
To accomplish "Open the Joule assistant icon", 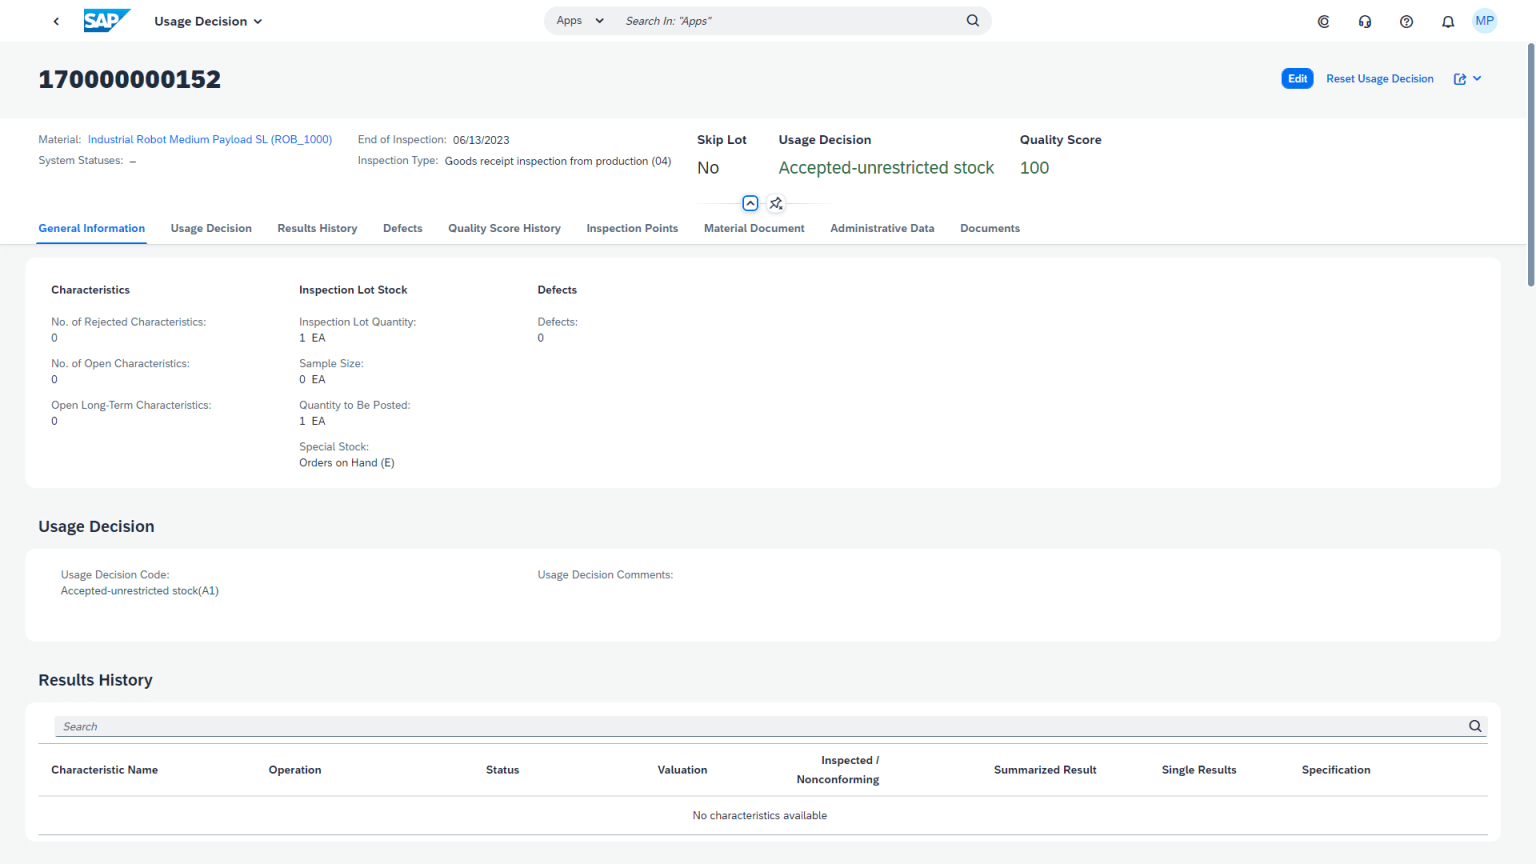I will [x=1323, y=20].
